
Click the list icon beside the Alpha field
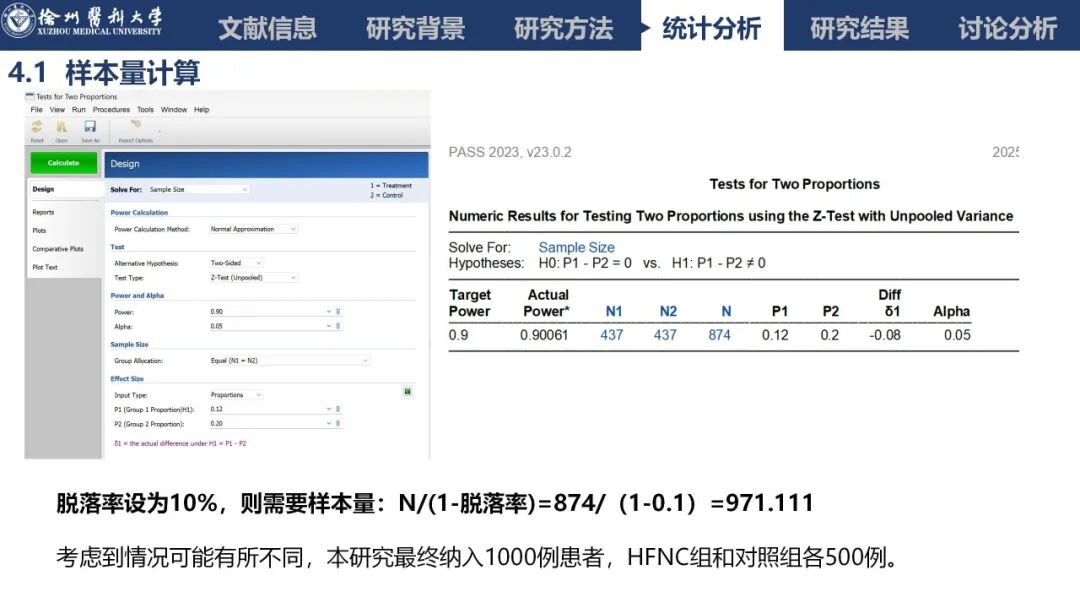point(339,324)
